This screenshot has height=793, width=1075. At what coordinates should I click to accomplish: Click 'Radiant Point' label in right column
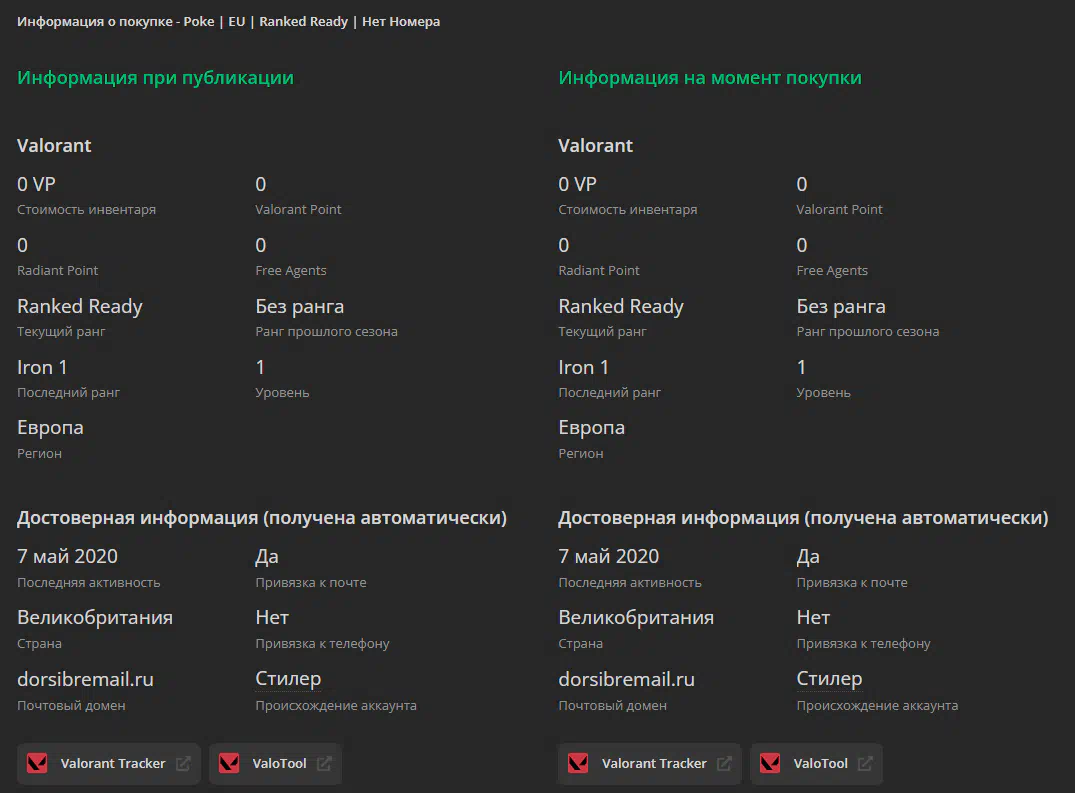599,271
